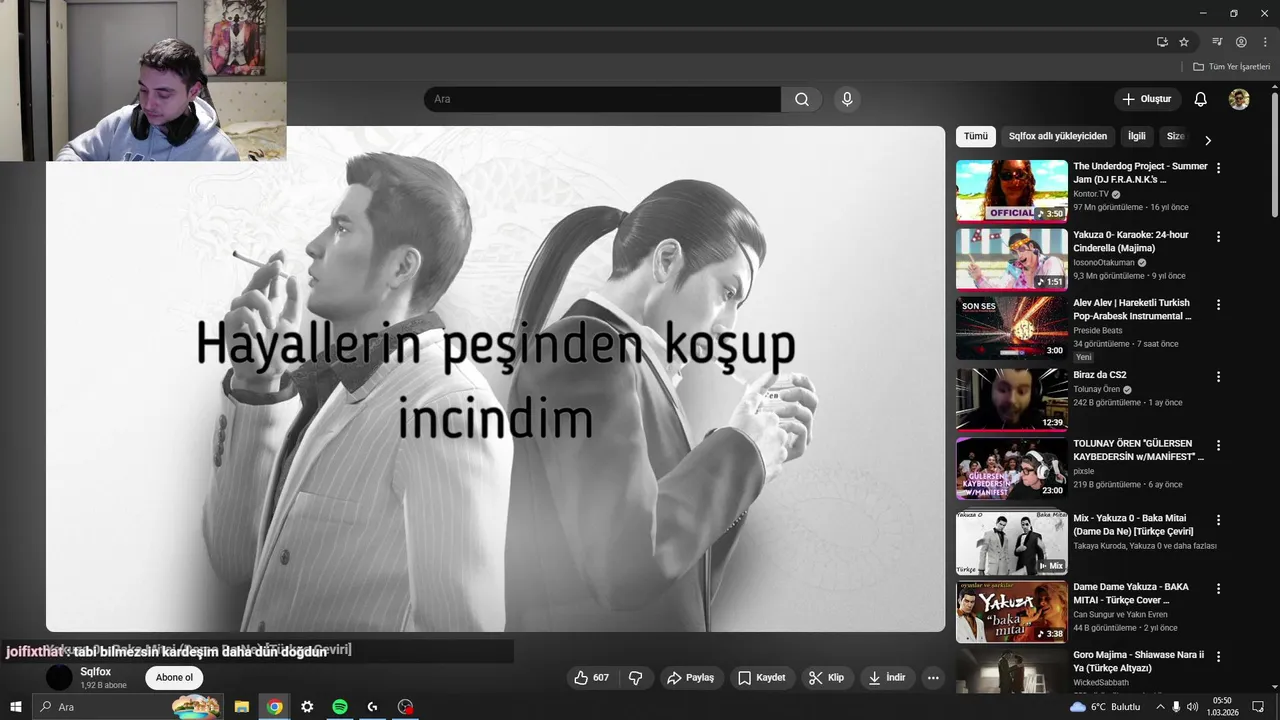
Task: Click the volume icon in system tray
Action: point(1192,707)
